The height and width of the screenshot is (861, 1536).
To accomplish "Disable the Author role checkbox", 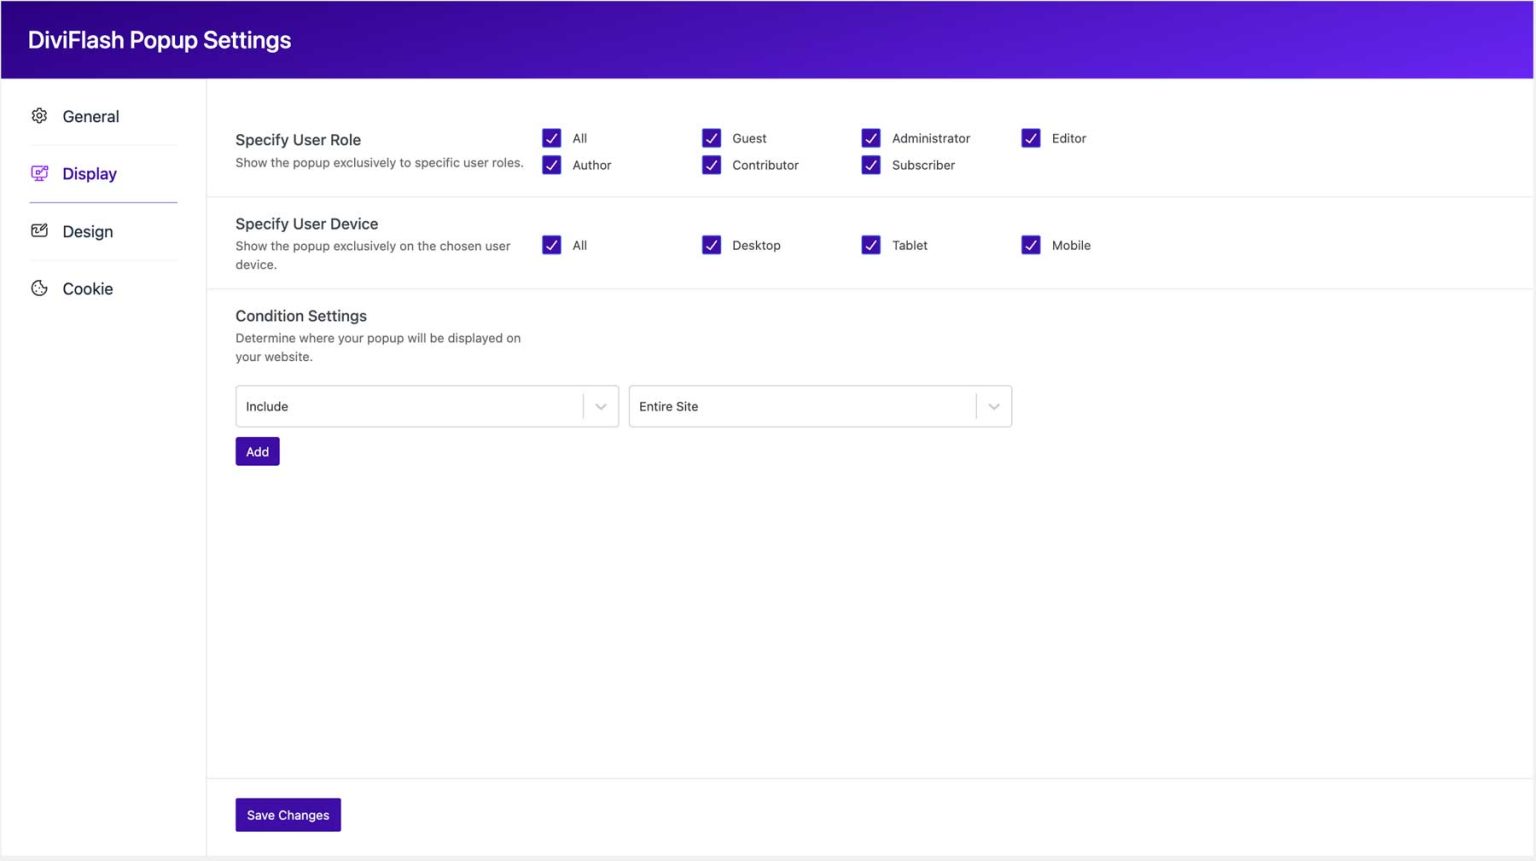I will [552, 165].
